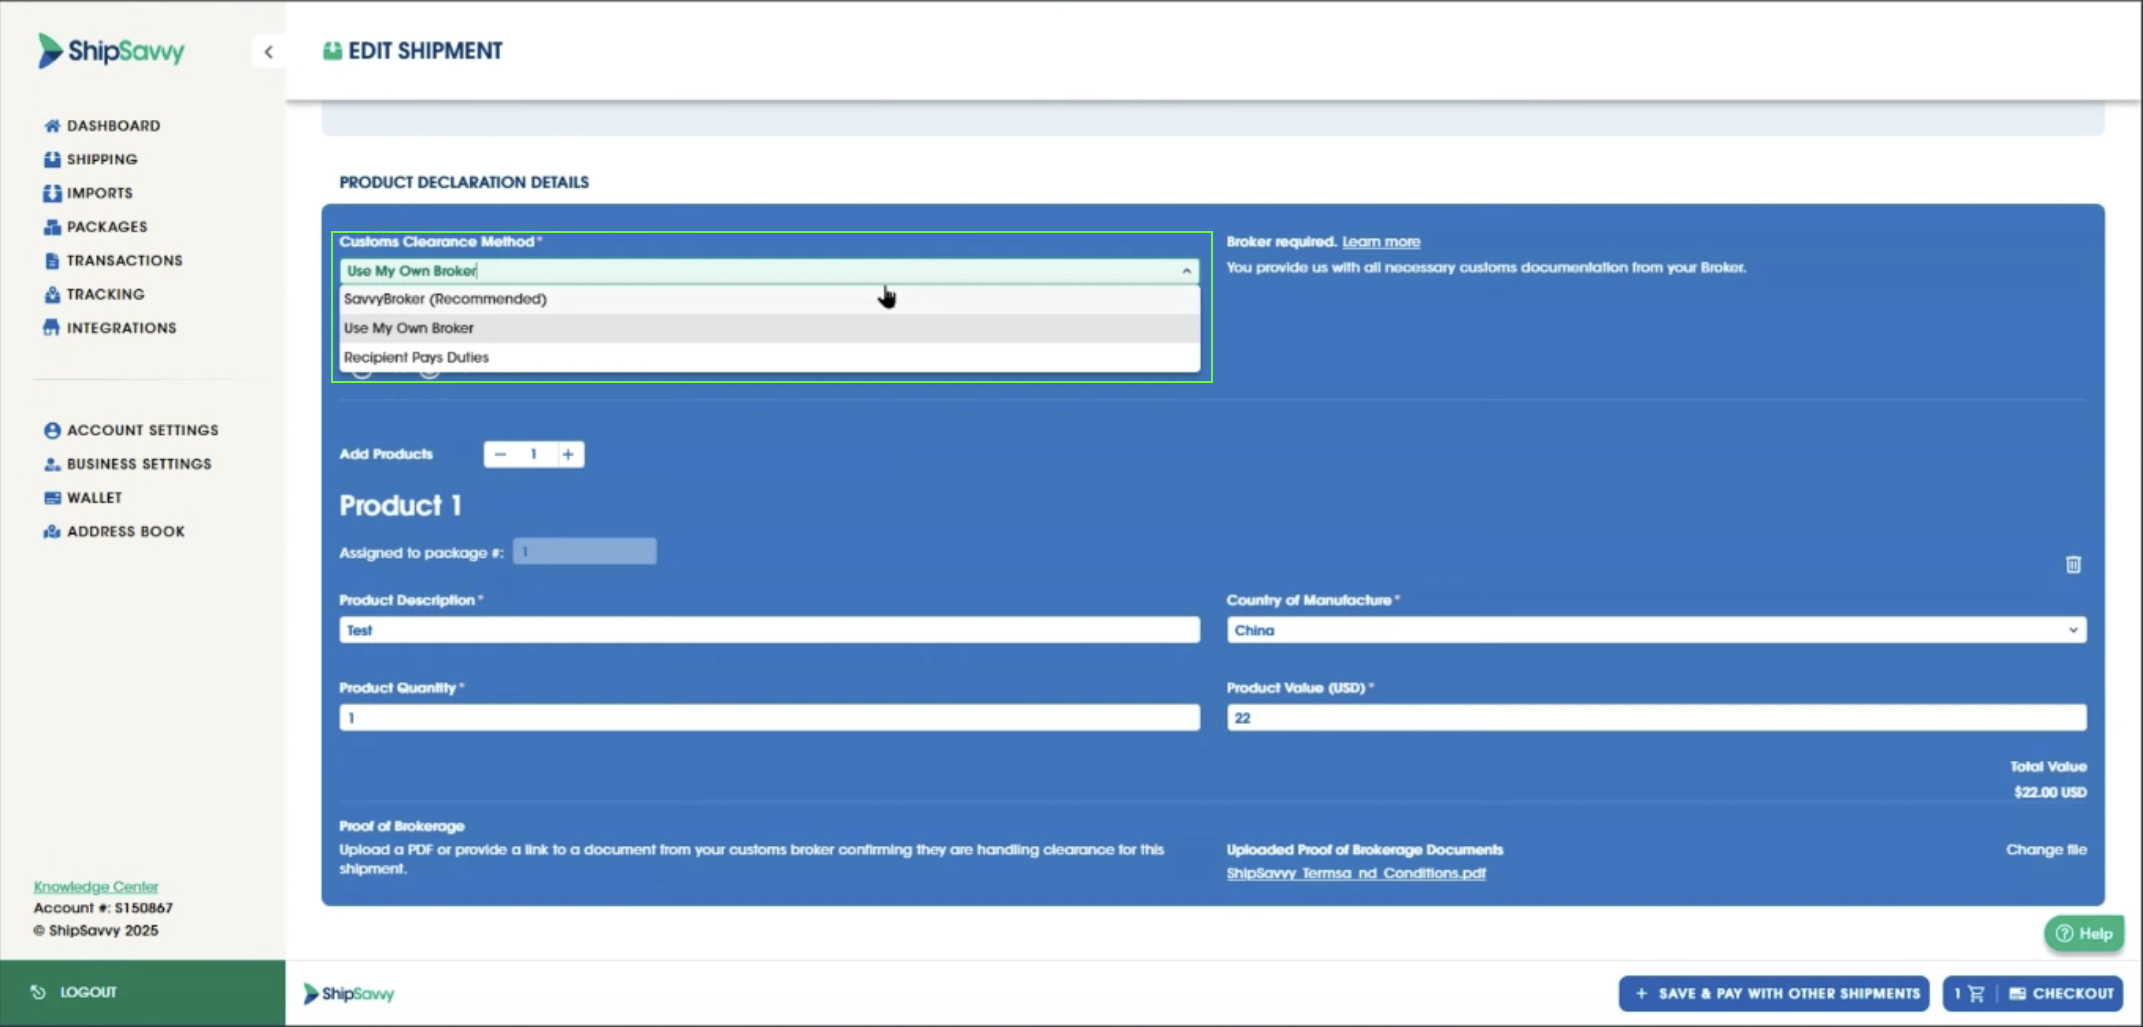The image size is (2143, 1027).
Task: Click the Address Book icon
Action: click(x=52, y=532)
